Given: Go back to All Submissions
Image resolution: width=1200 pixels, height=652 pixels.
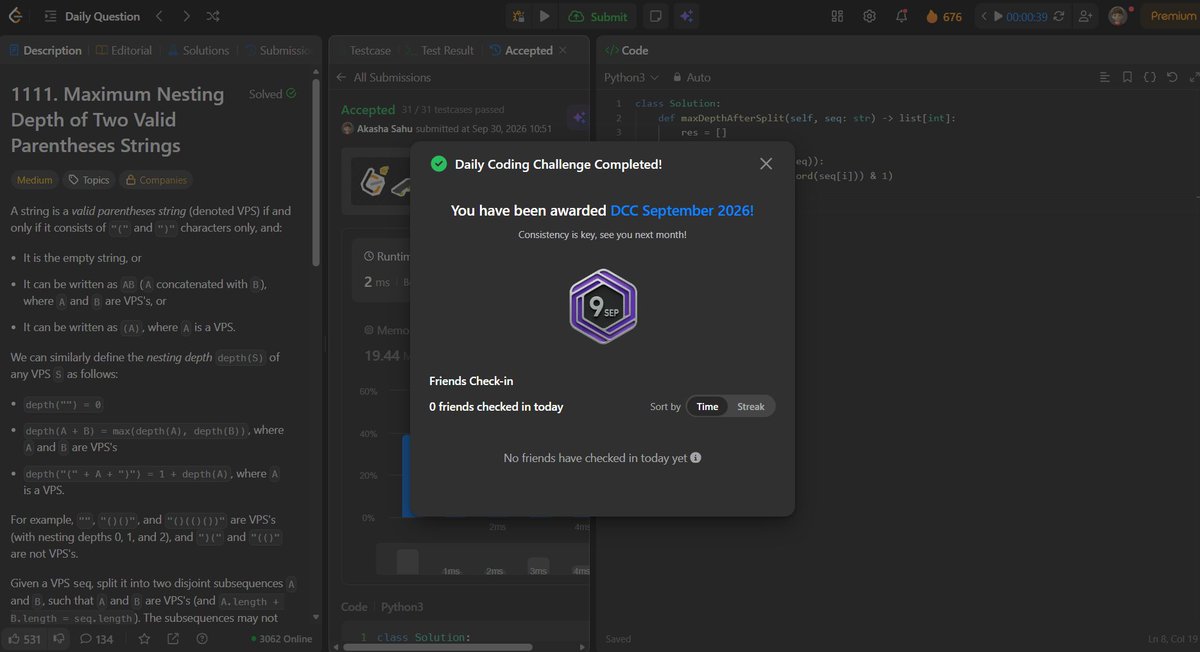Looking at the screenshot, I should [x=384, y=77].
